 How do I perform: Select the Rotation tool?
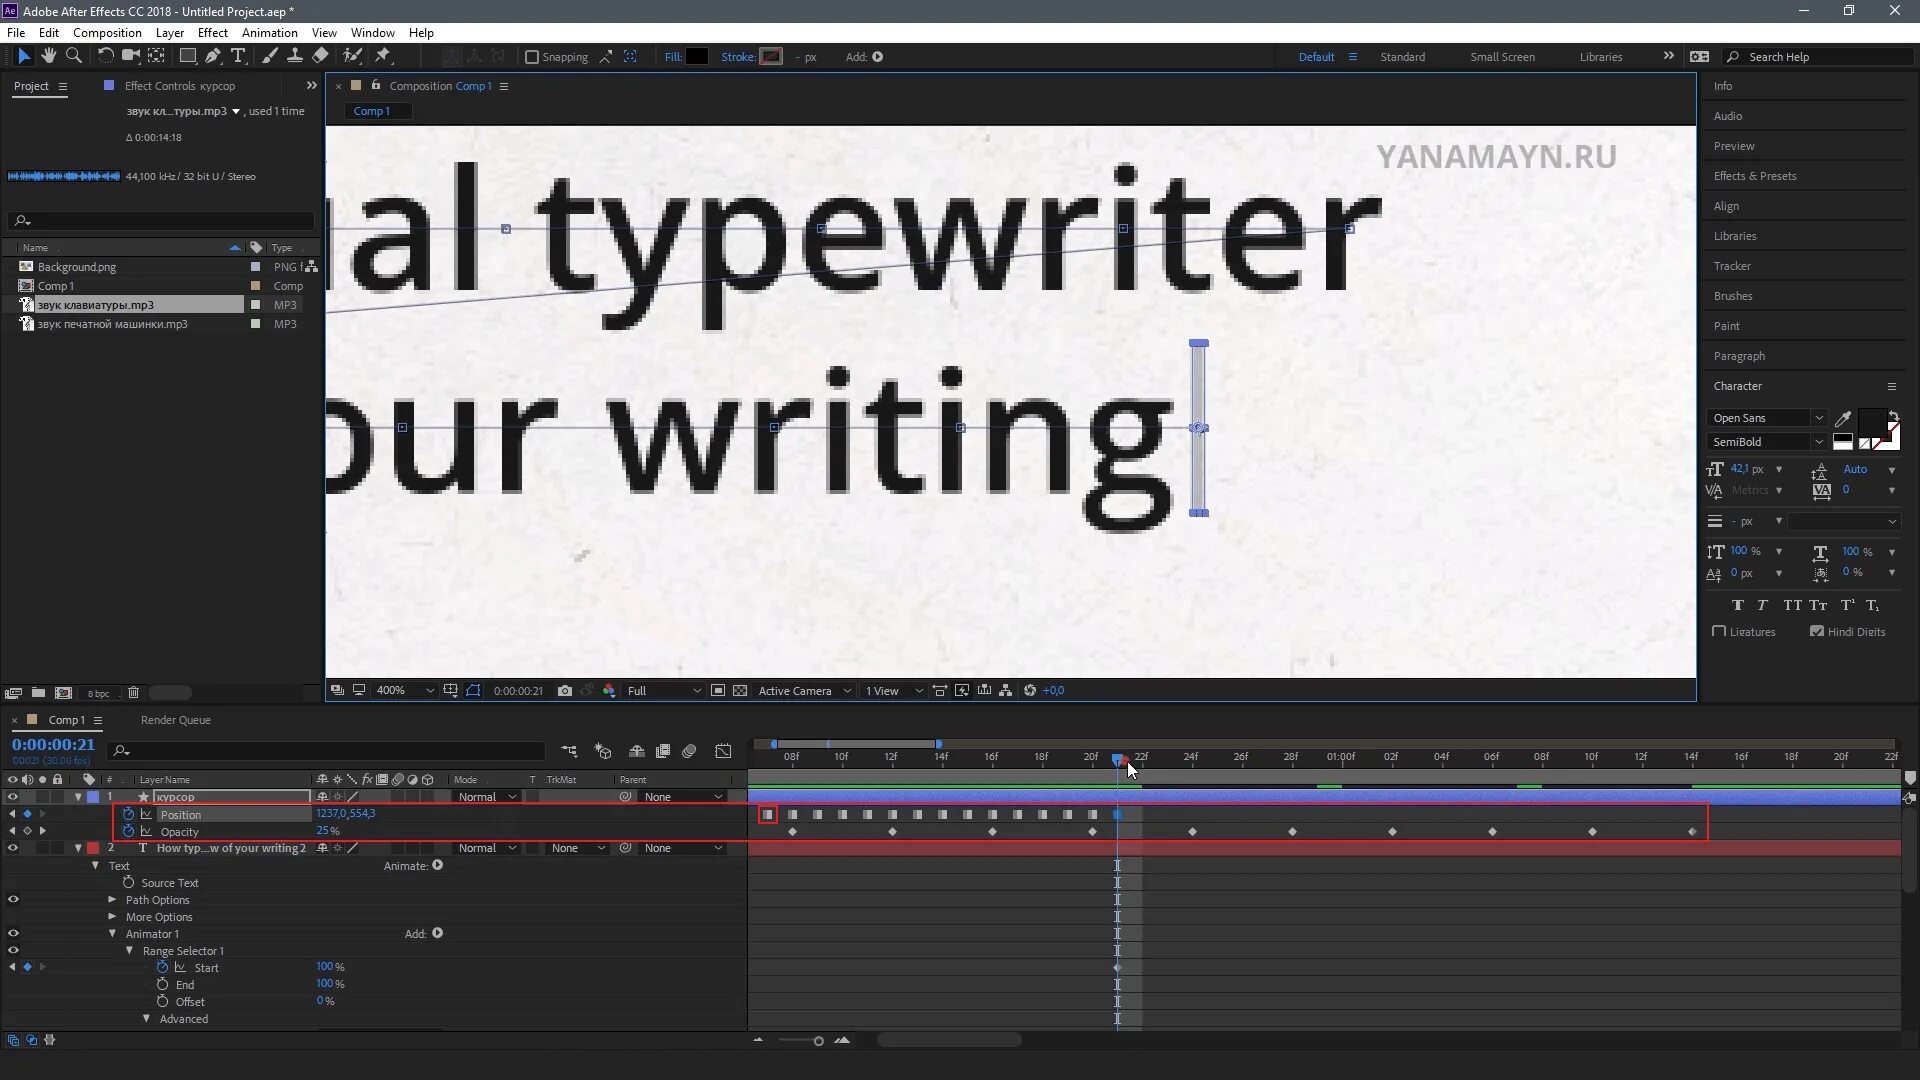coord(105,56)
